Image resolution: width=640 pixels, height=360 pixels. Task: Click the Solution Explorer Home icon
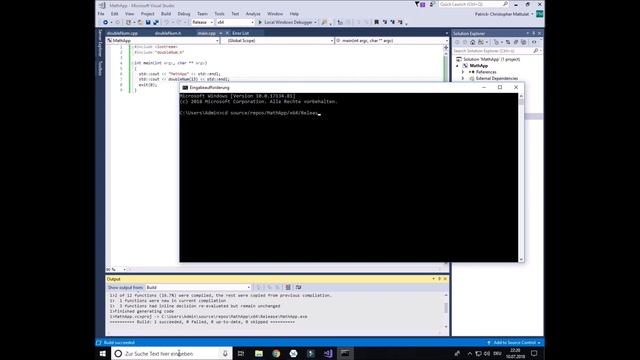pos(472,42)
